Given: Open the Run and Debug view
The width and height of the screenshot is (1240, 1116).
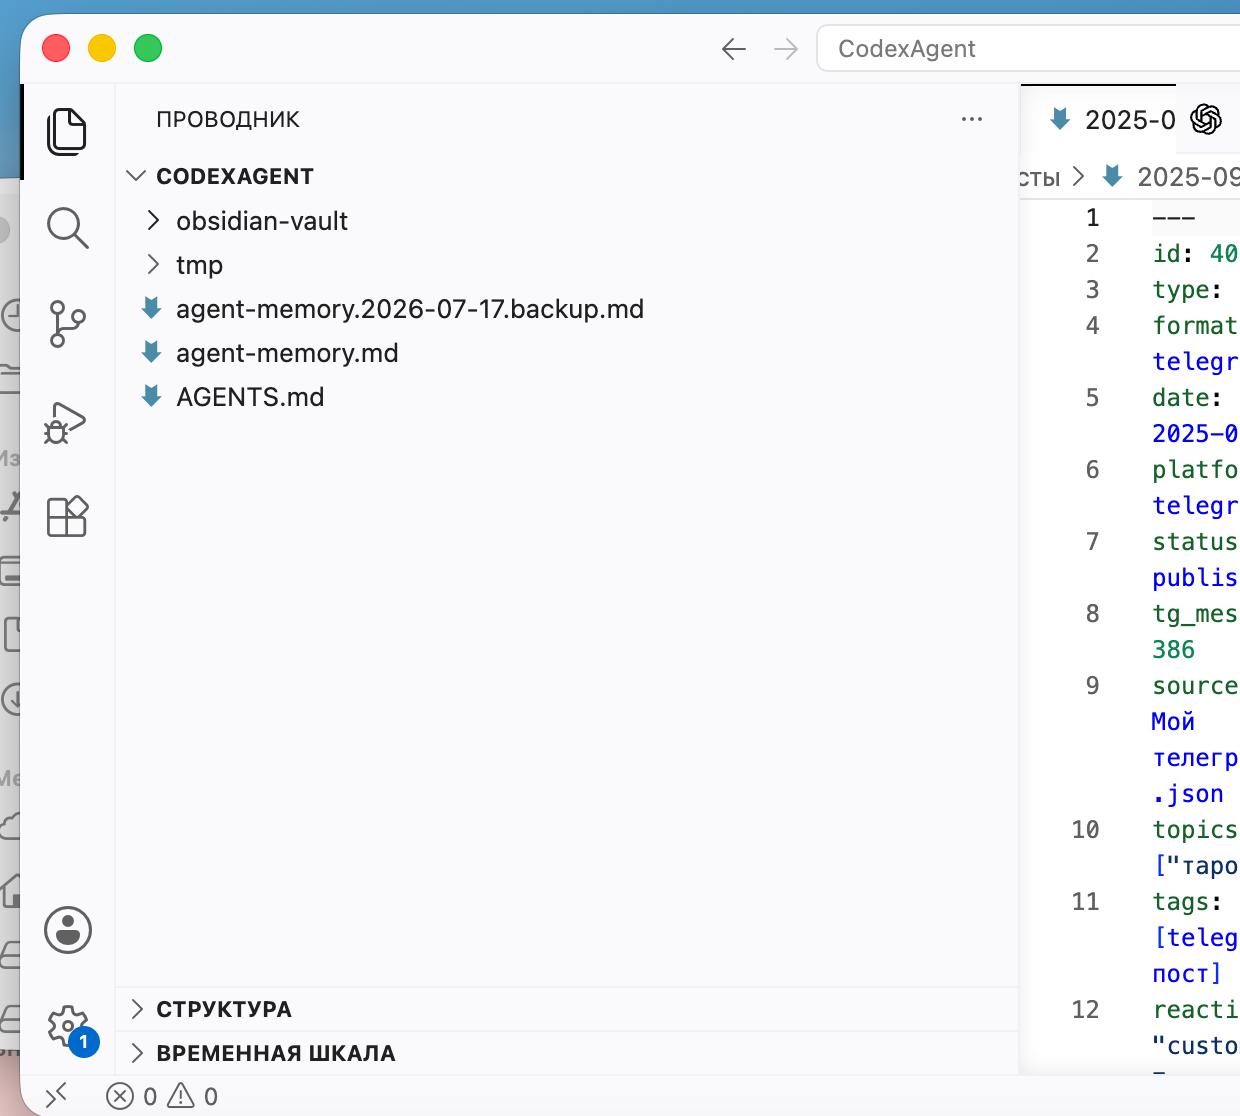Looking at the screenshot, I should coord(67,421).
